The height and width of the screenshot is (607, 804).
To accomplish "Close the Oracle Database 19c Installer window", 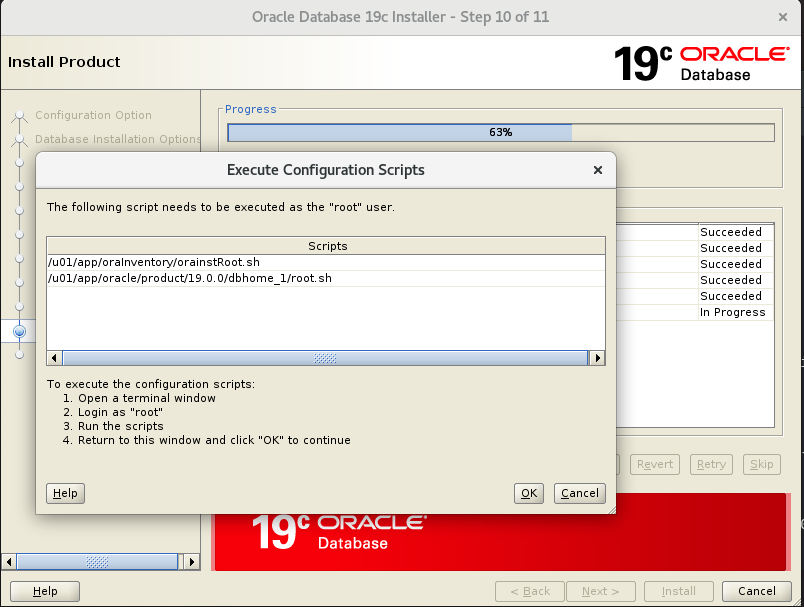I will tap(782, 17).
